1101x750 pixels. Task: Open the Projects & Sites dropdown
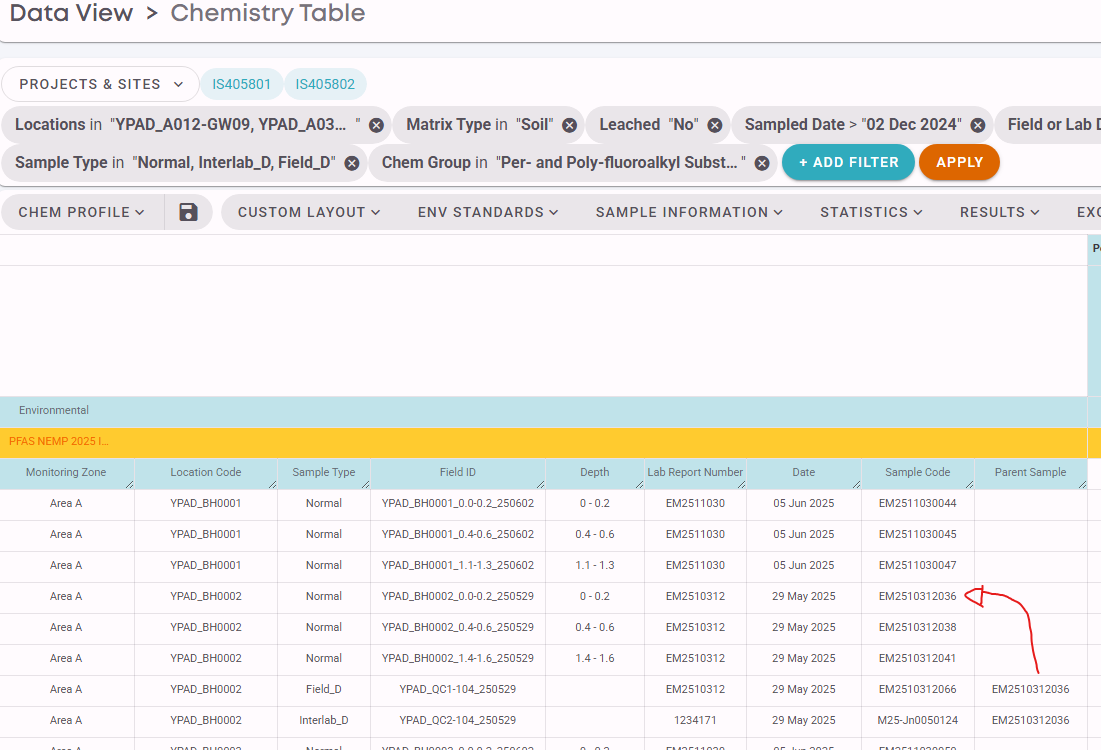pyautogui.click(x=100, y=85)
